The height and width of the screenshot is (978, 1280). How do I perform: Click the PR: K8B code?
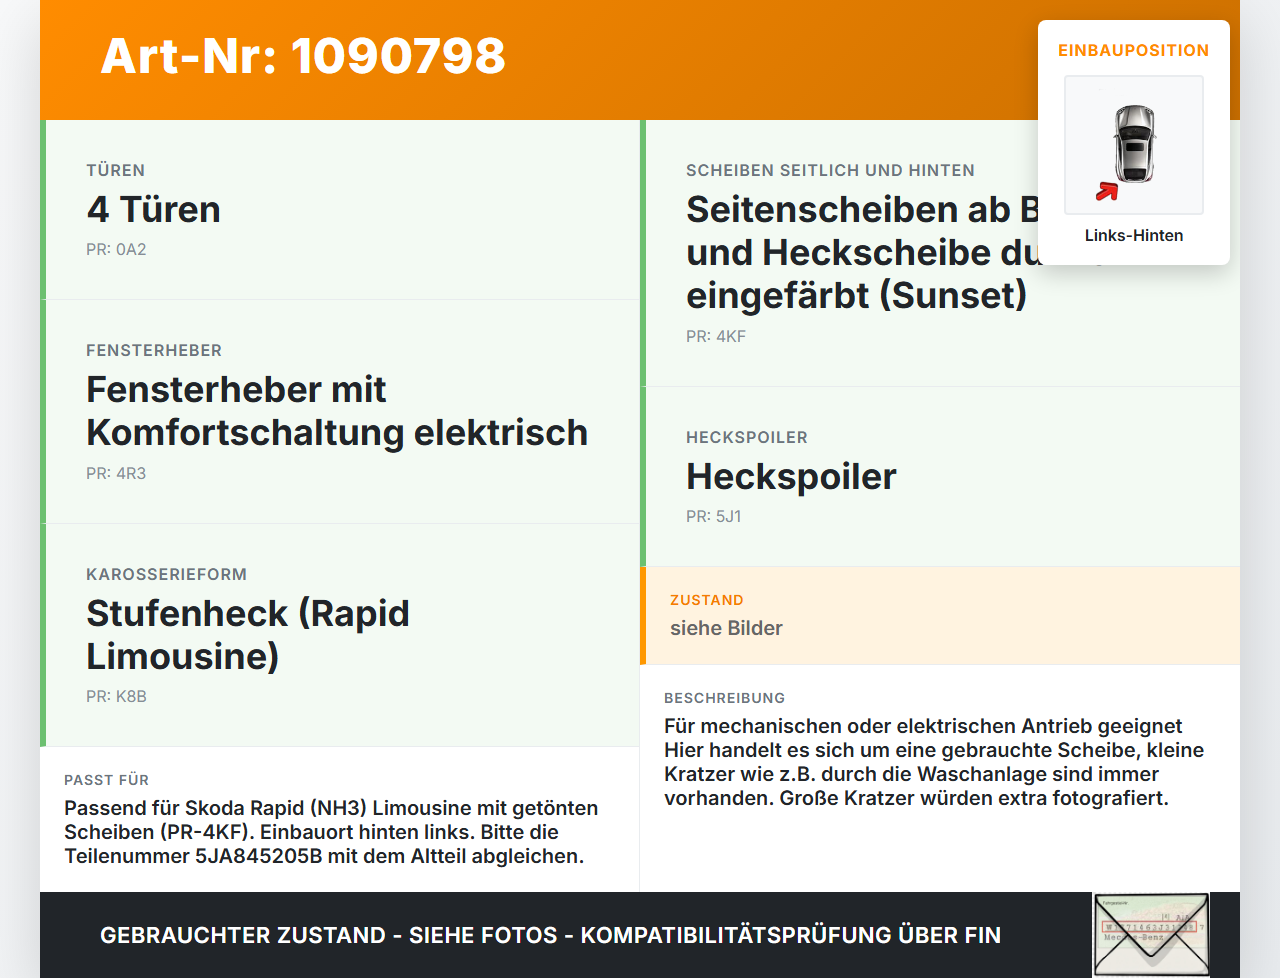pyautogui.click(x=116, y=696)
